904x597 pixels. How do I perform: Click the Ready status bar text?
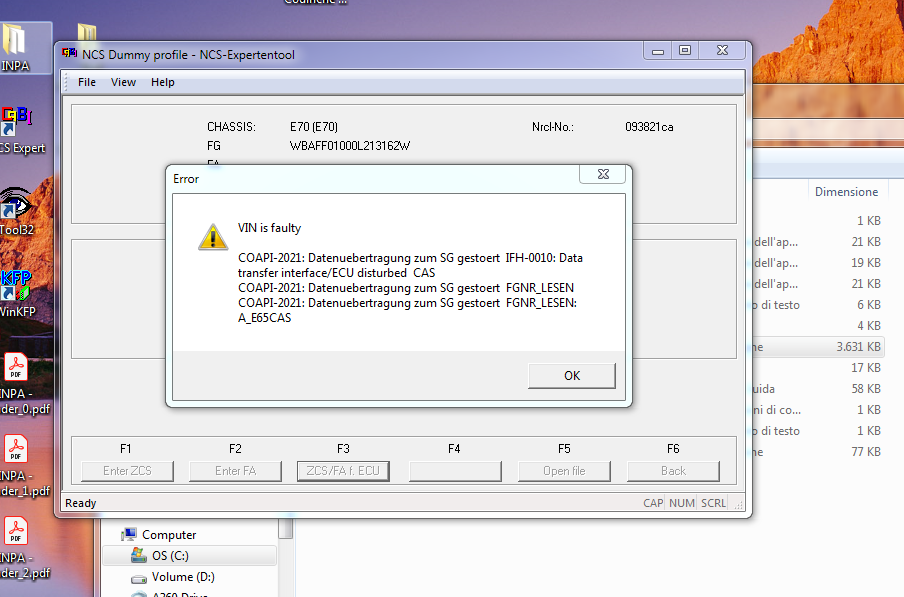coord(81,503)
